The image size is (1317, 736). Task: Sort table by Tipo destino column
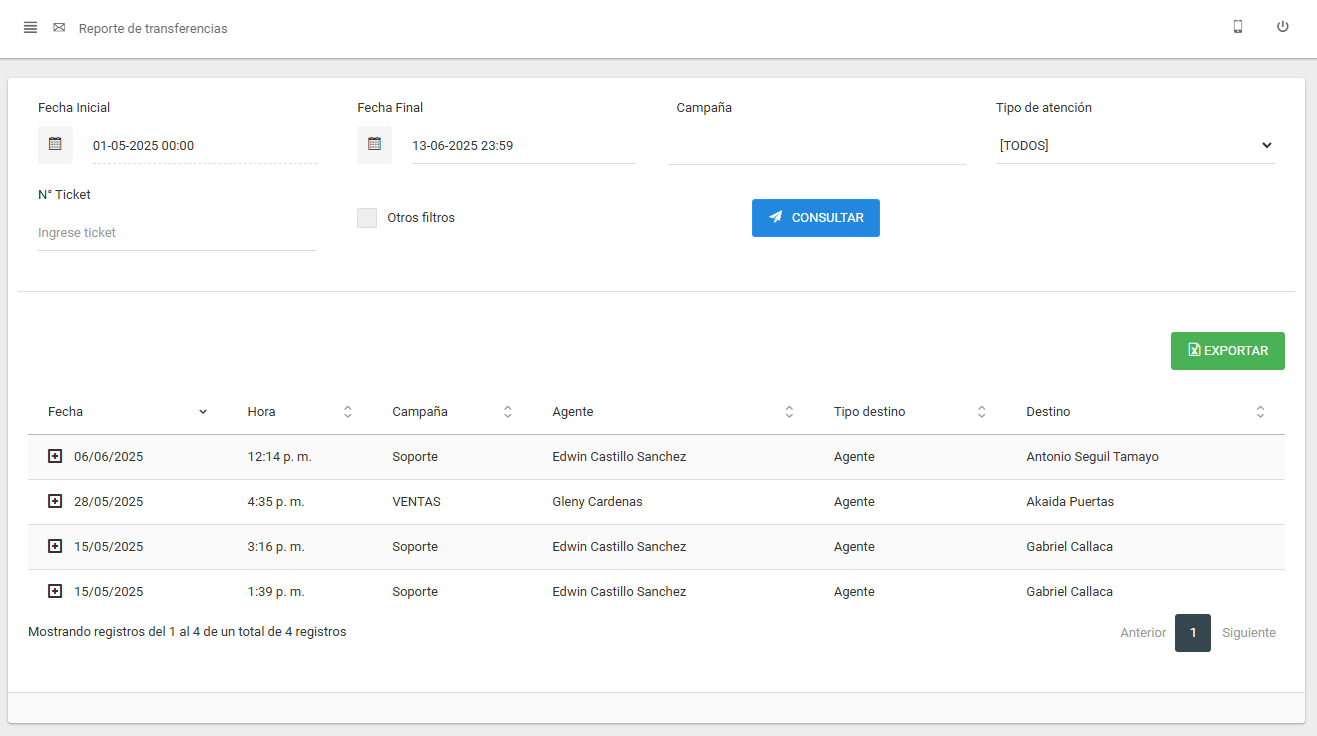tap(909, 412)
